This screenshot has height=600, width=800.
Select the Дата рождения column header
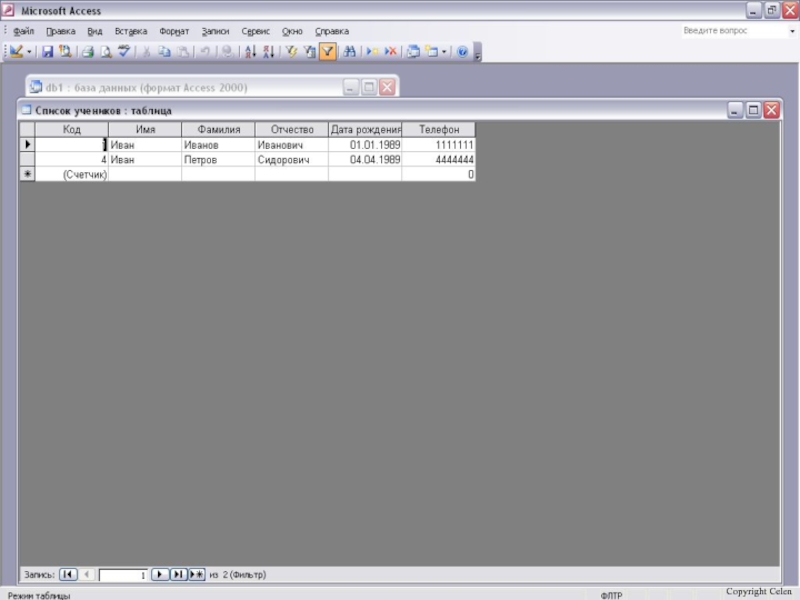pos(365,130)
